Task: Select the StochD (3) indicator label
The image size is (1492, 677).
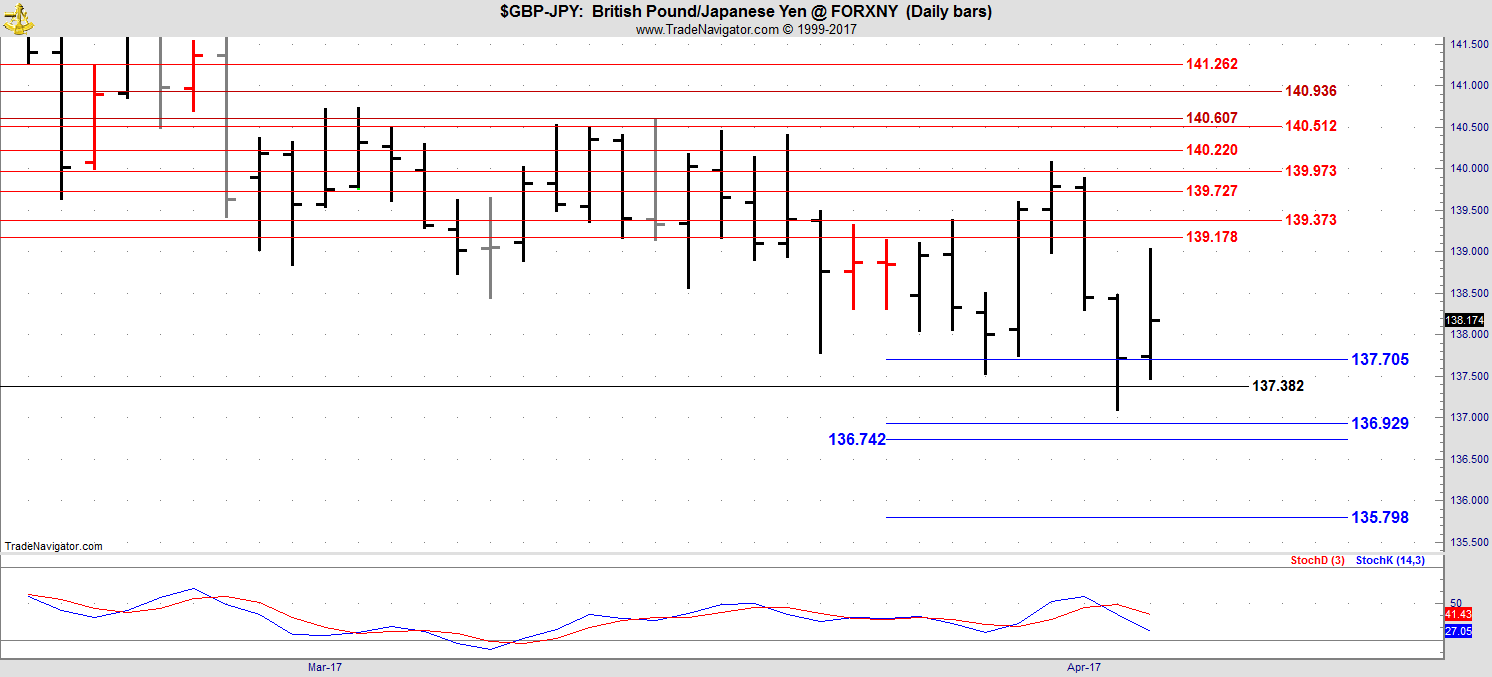Action: 1317,561
